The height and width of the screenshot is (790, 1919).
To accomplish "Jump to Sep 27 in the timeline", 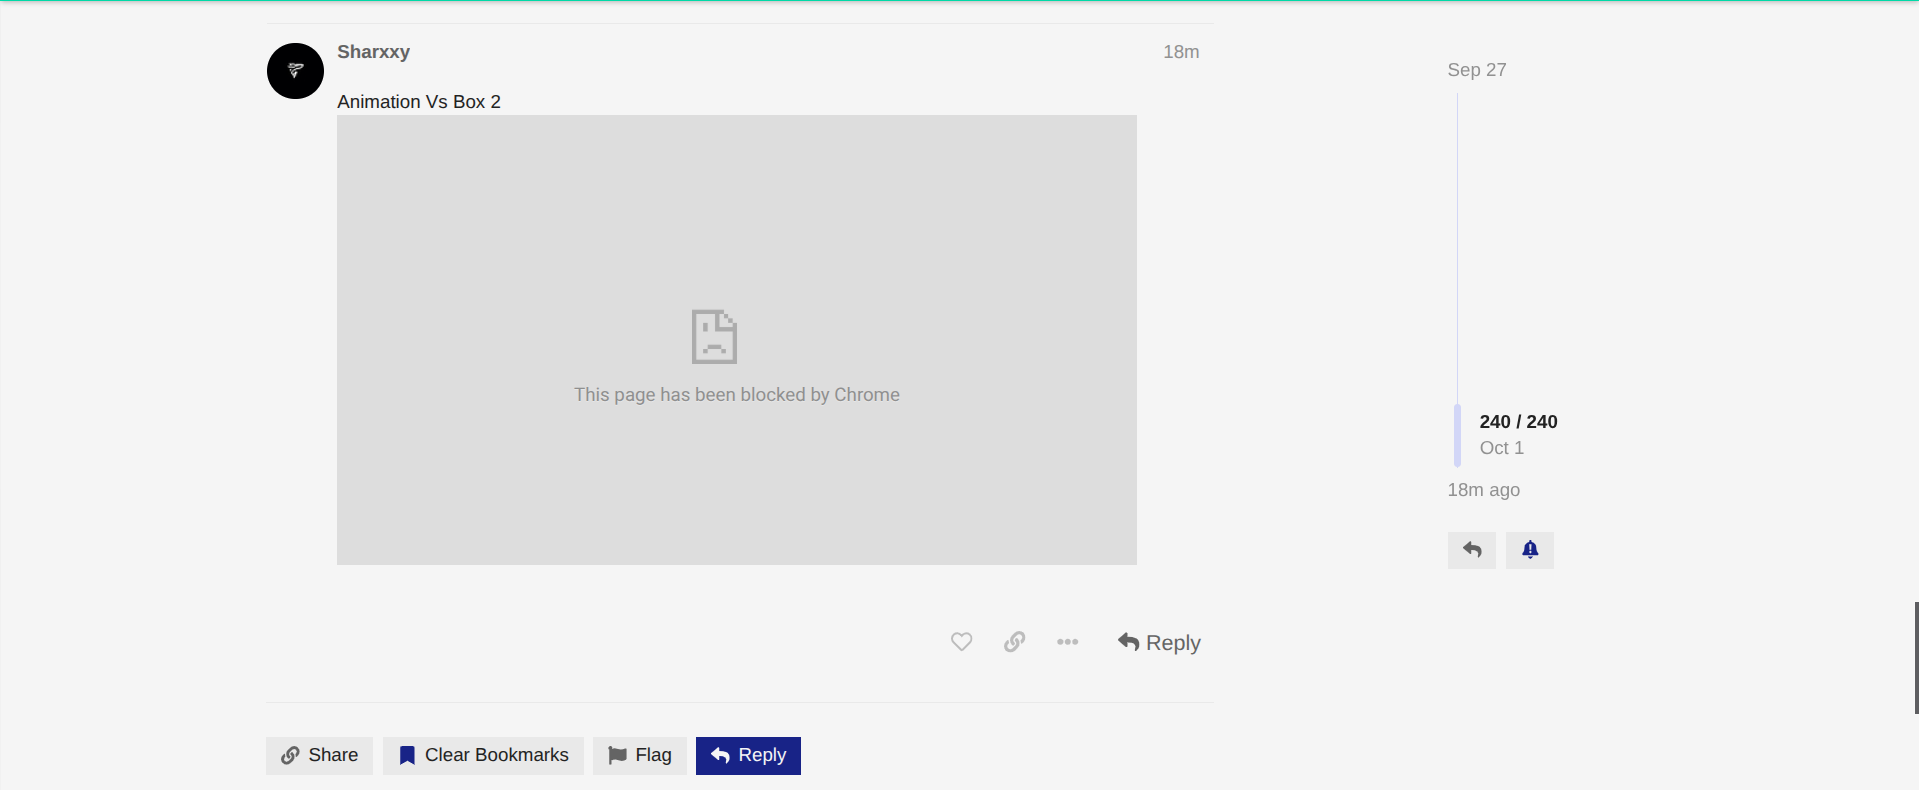I will pyautogui.click(x=1476, y=70).
